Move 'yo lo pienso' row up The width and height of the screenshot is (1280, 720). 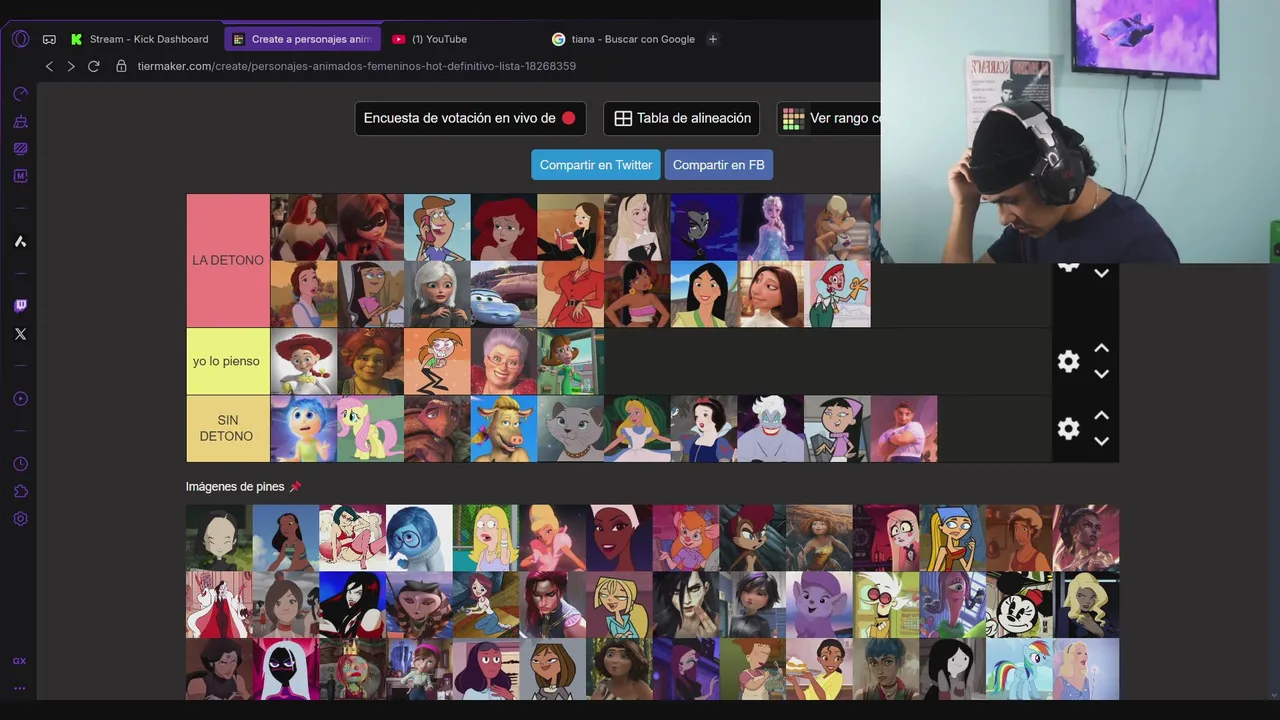point(1101,348)
